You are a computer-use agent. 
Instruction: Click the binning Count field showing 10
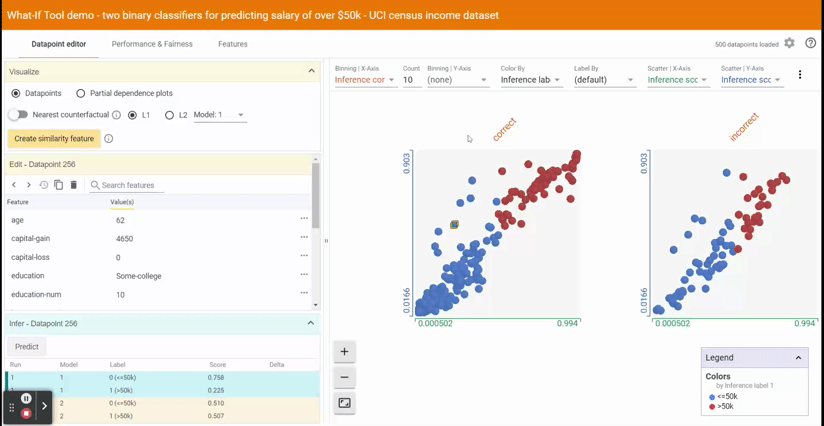click(x=412, y=80)
